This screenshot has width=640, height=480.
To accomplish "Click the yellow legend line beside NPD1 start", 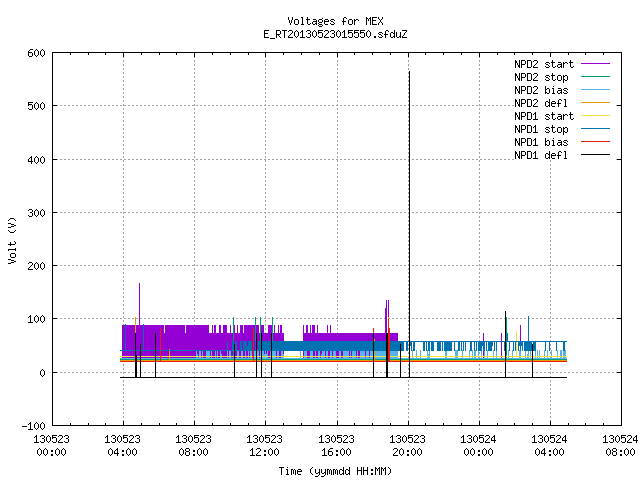I will [x=596, y=116].
